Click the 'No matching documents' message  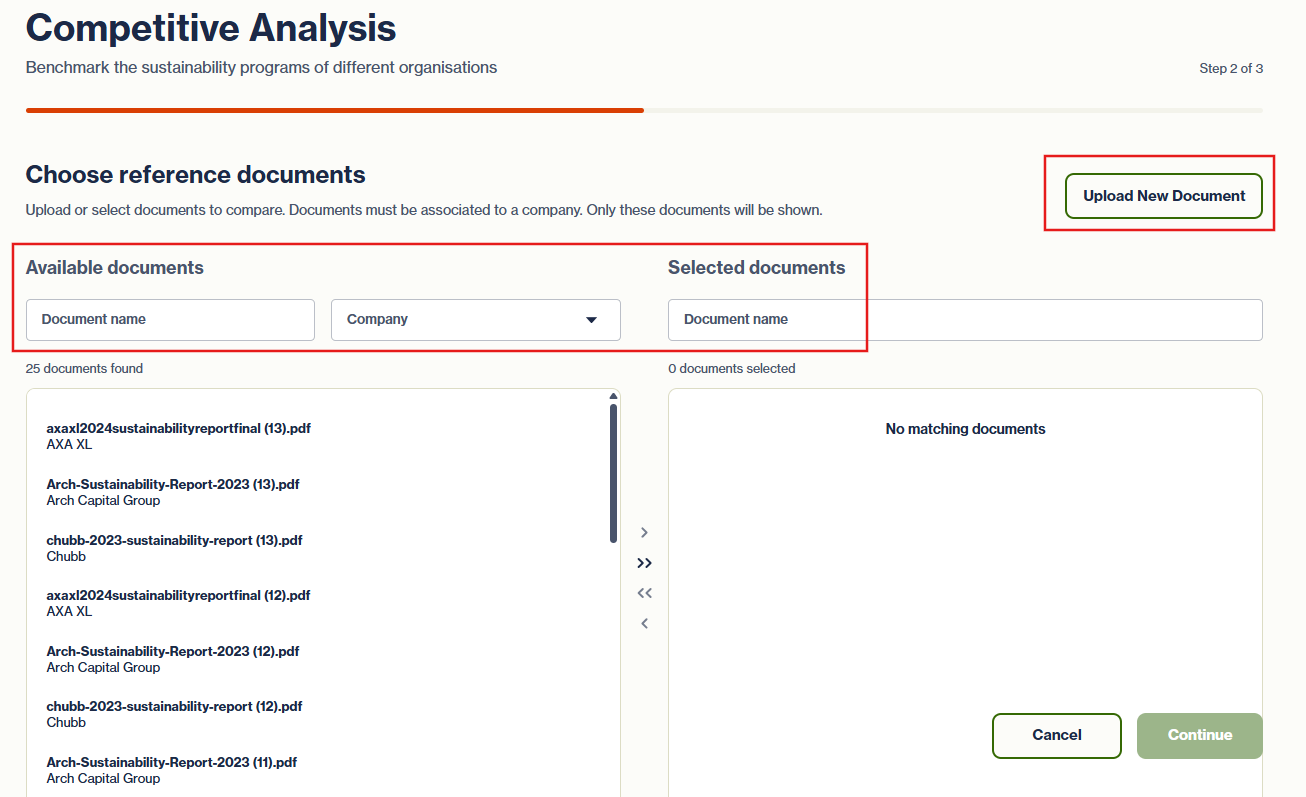tap(965, 429)
